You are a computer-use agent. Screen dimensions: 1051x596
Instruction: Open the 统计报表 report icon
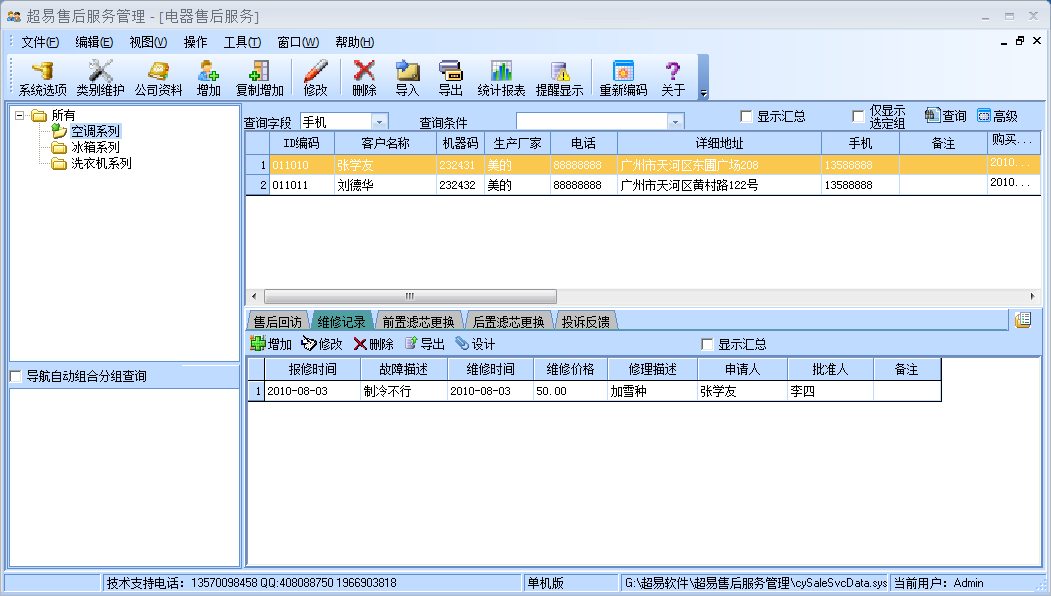[x=501, y=75]
